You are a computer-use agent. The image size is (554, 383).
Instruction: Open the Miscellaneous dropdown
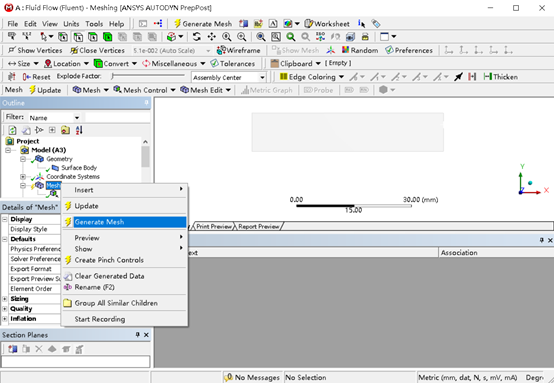tap(173, 64)
